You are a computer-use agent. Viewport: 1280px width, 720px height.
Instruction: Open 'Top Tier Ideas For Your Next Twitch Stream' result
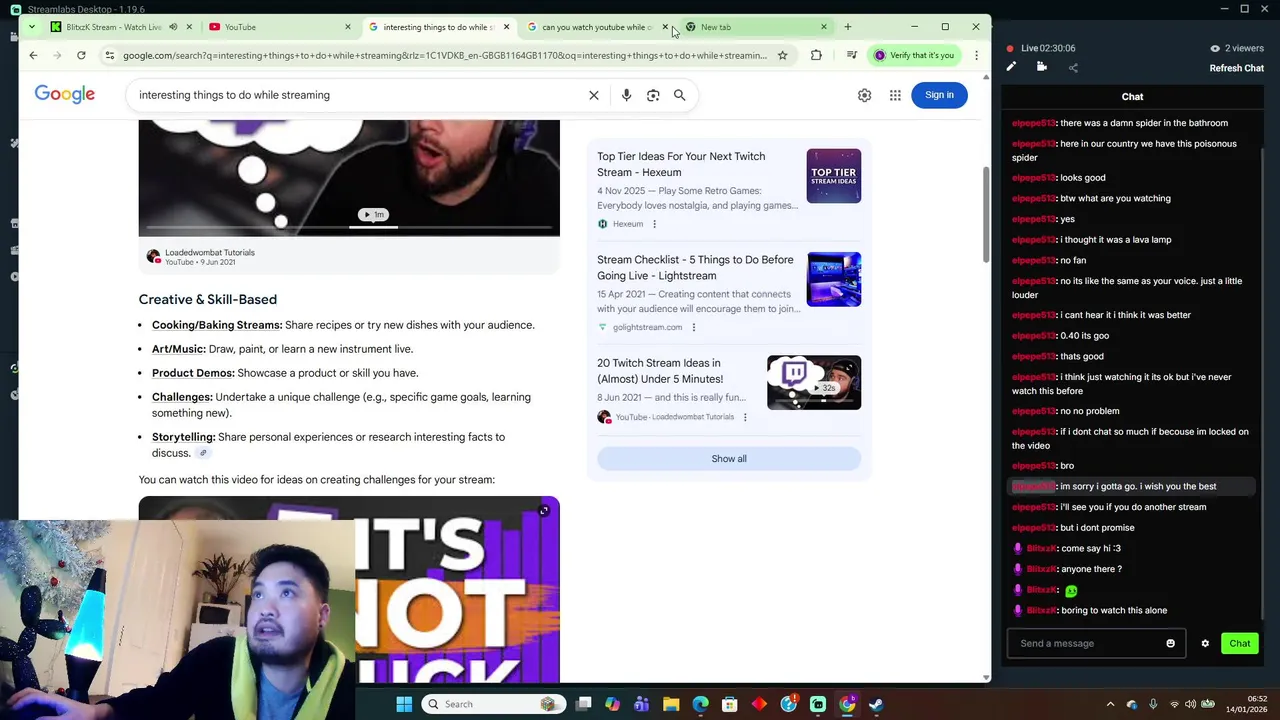681,164
